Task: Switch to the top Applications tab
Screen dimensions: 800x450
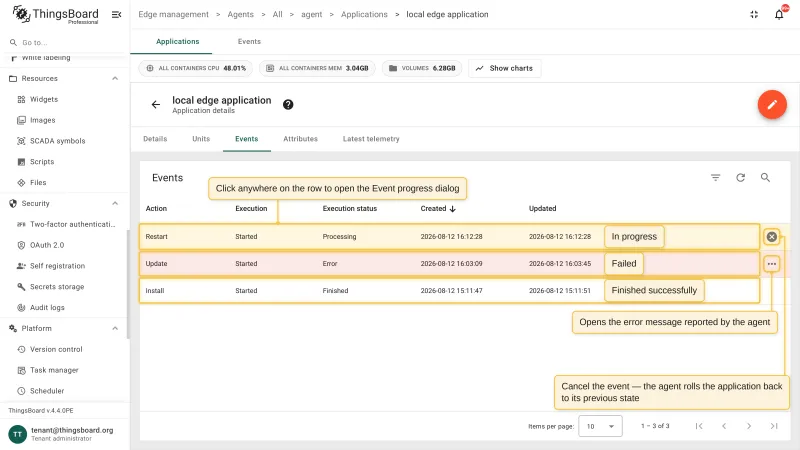Action: point(178,42)
